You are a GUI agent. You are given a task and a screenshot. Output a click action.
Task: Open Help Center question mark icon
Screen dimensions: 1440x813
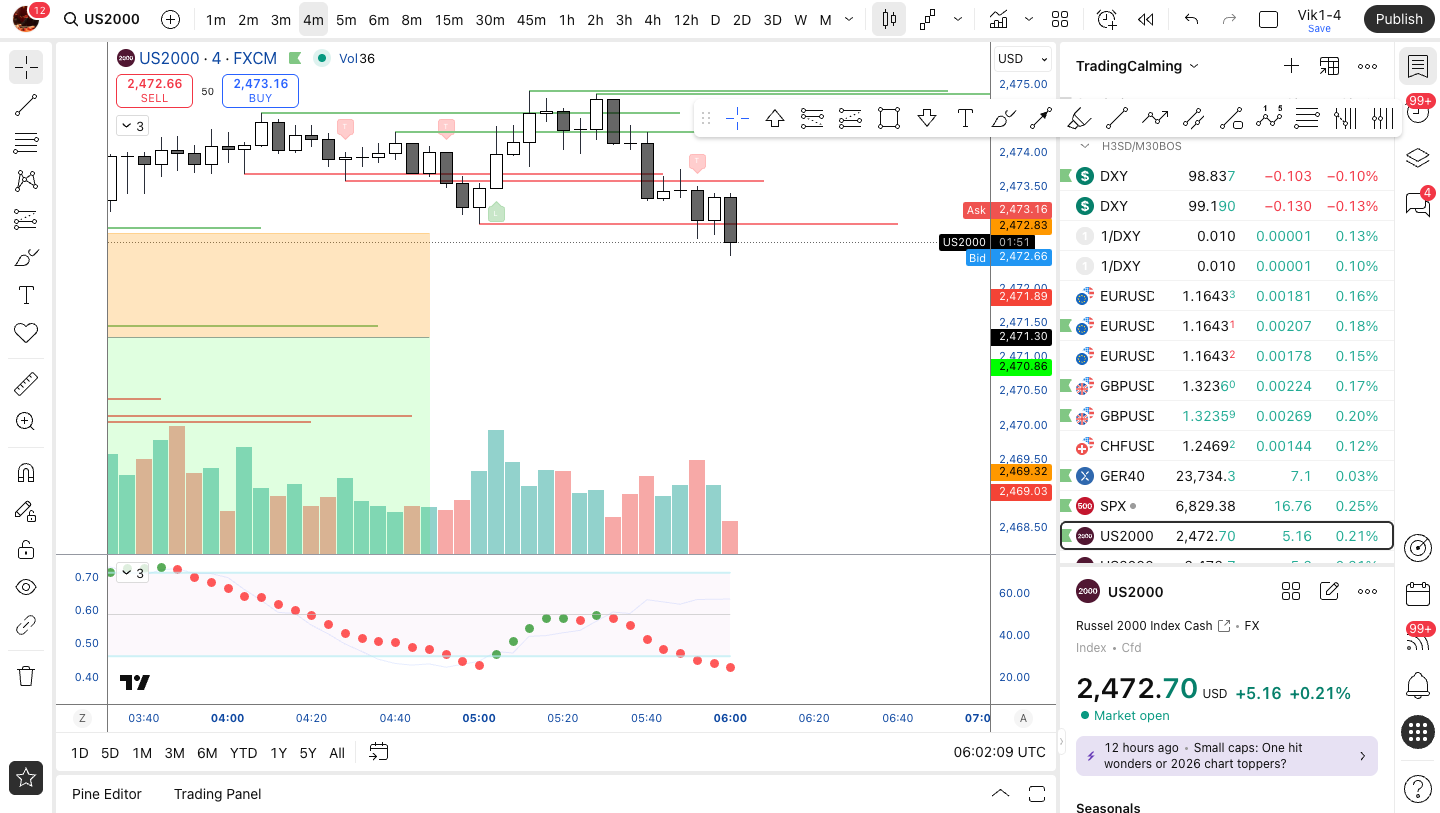[1417, 788]
